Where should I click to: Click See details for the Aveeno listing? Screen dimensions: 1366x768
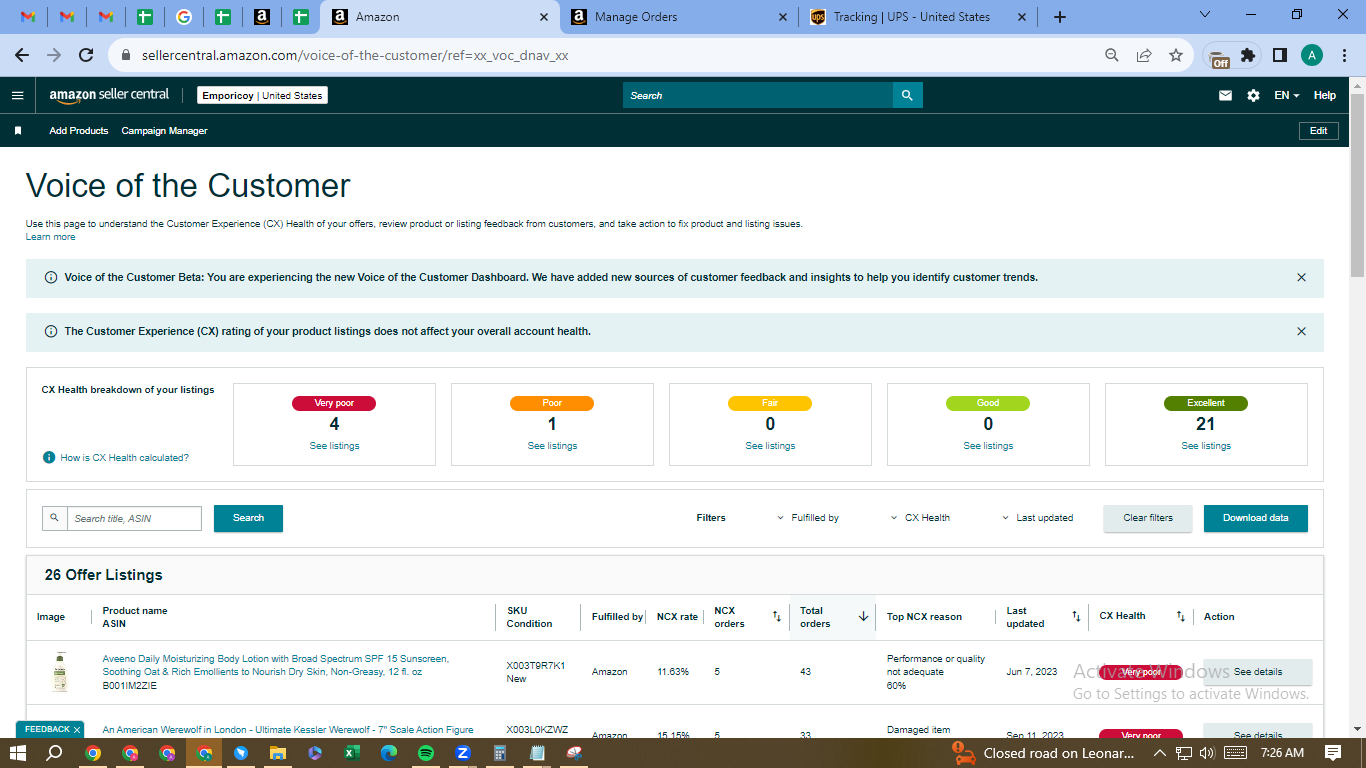click(1258, 672)
